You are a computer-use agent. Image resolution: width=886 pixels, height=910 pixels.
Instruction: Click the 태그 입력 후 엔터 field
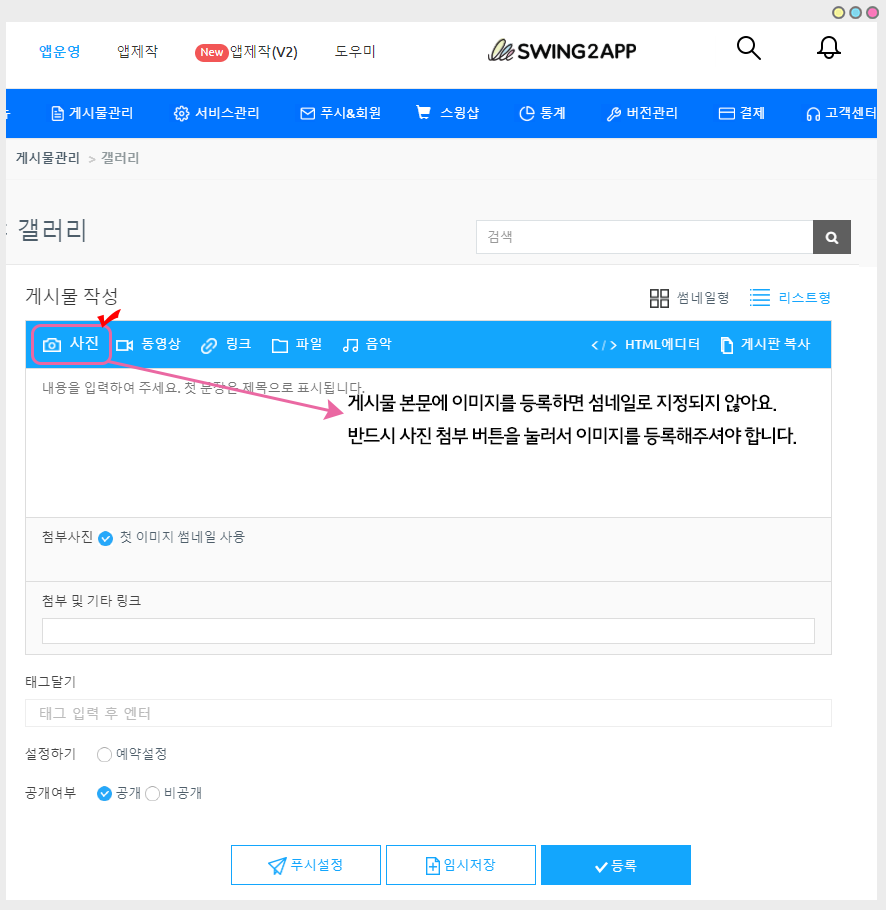(428, 713)
